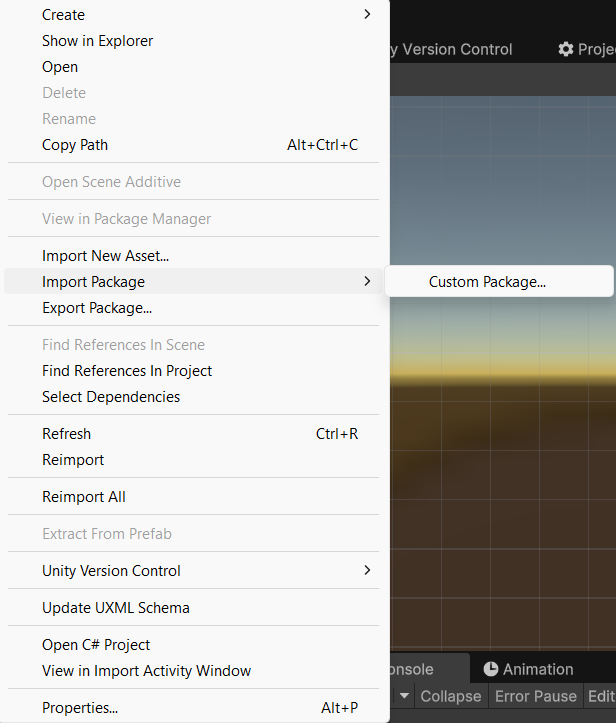This screenshot has width=616, height=723.
Task: Expand the Create submenu arrow
Action: point(367,14)
